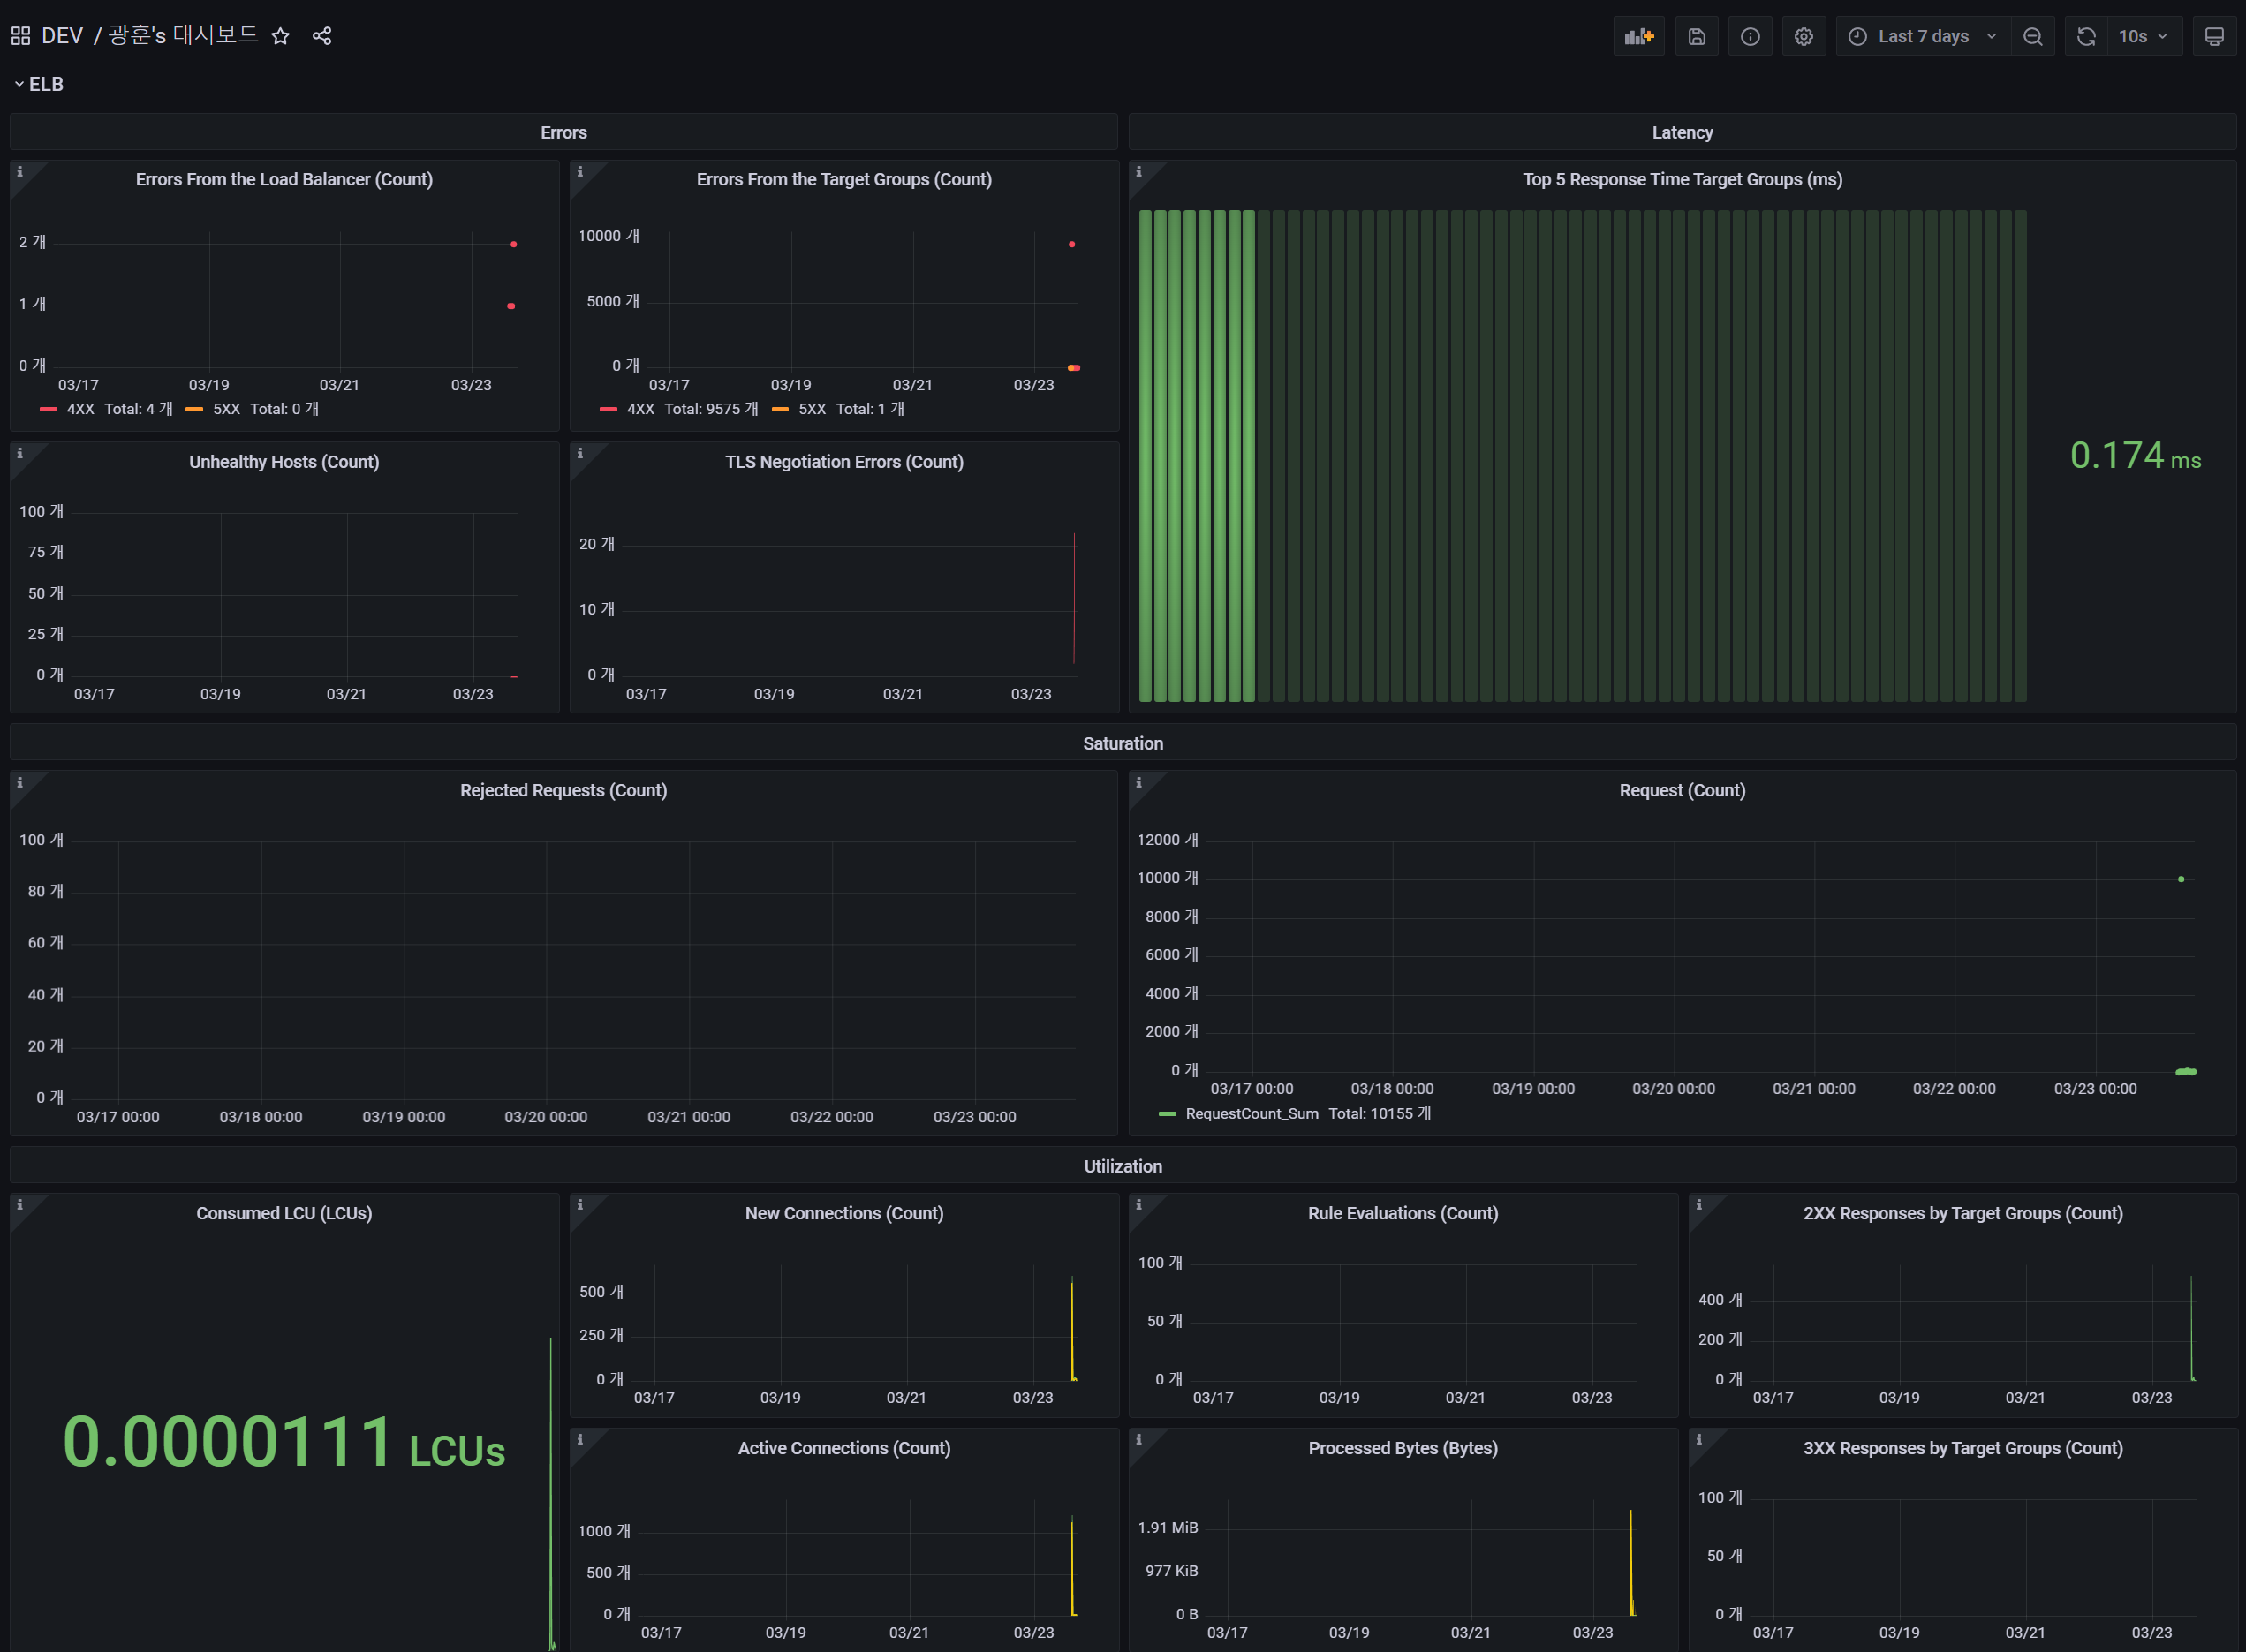Go to the DEV folder breadcrumb link

(x=62, y=35)
